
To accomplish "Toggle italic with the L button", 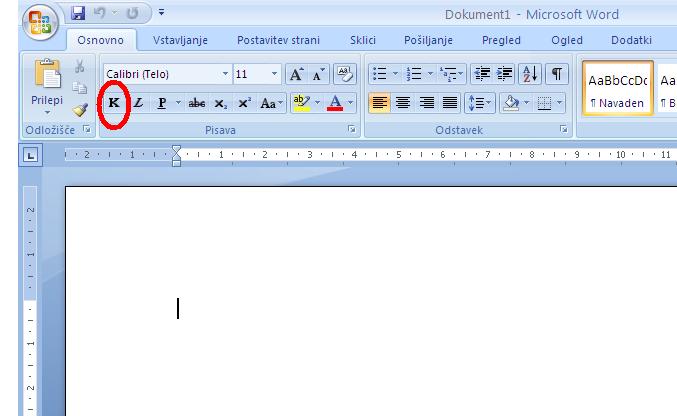I will click(x=138, y=103).
